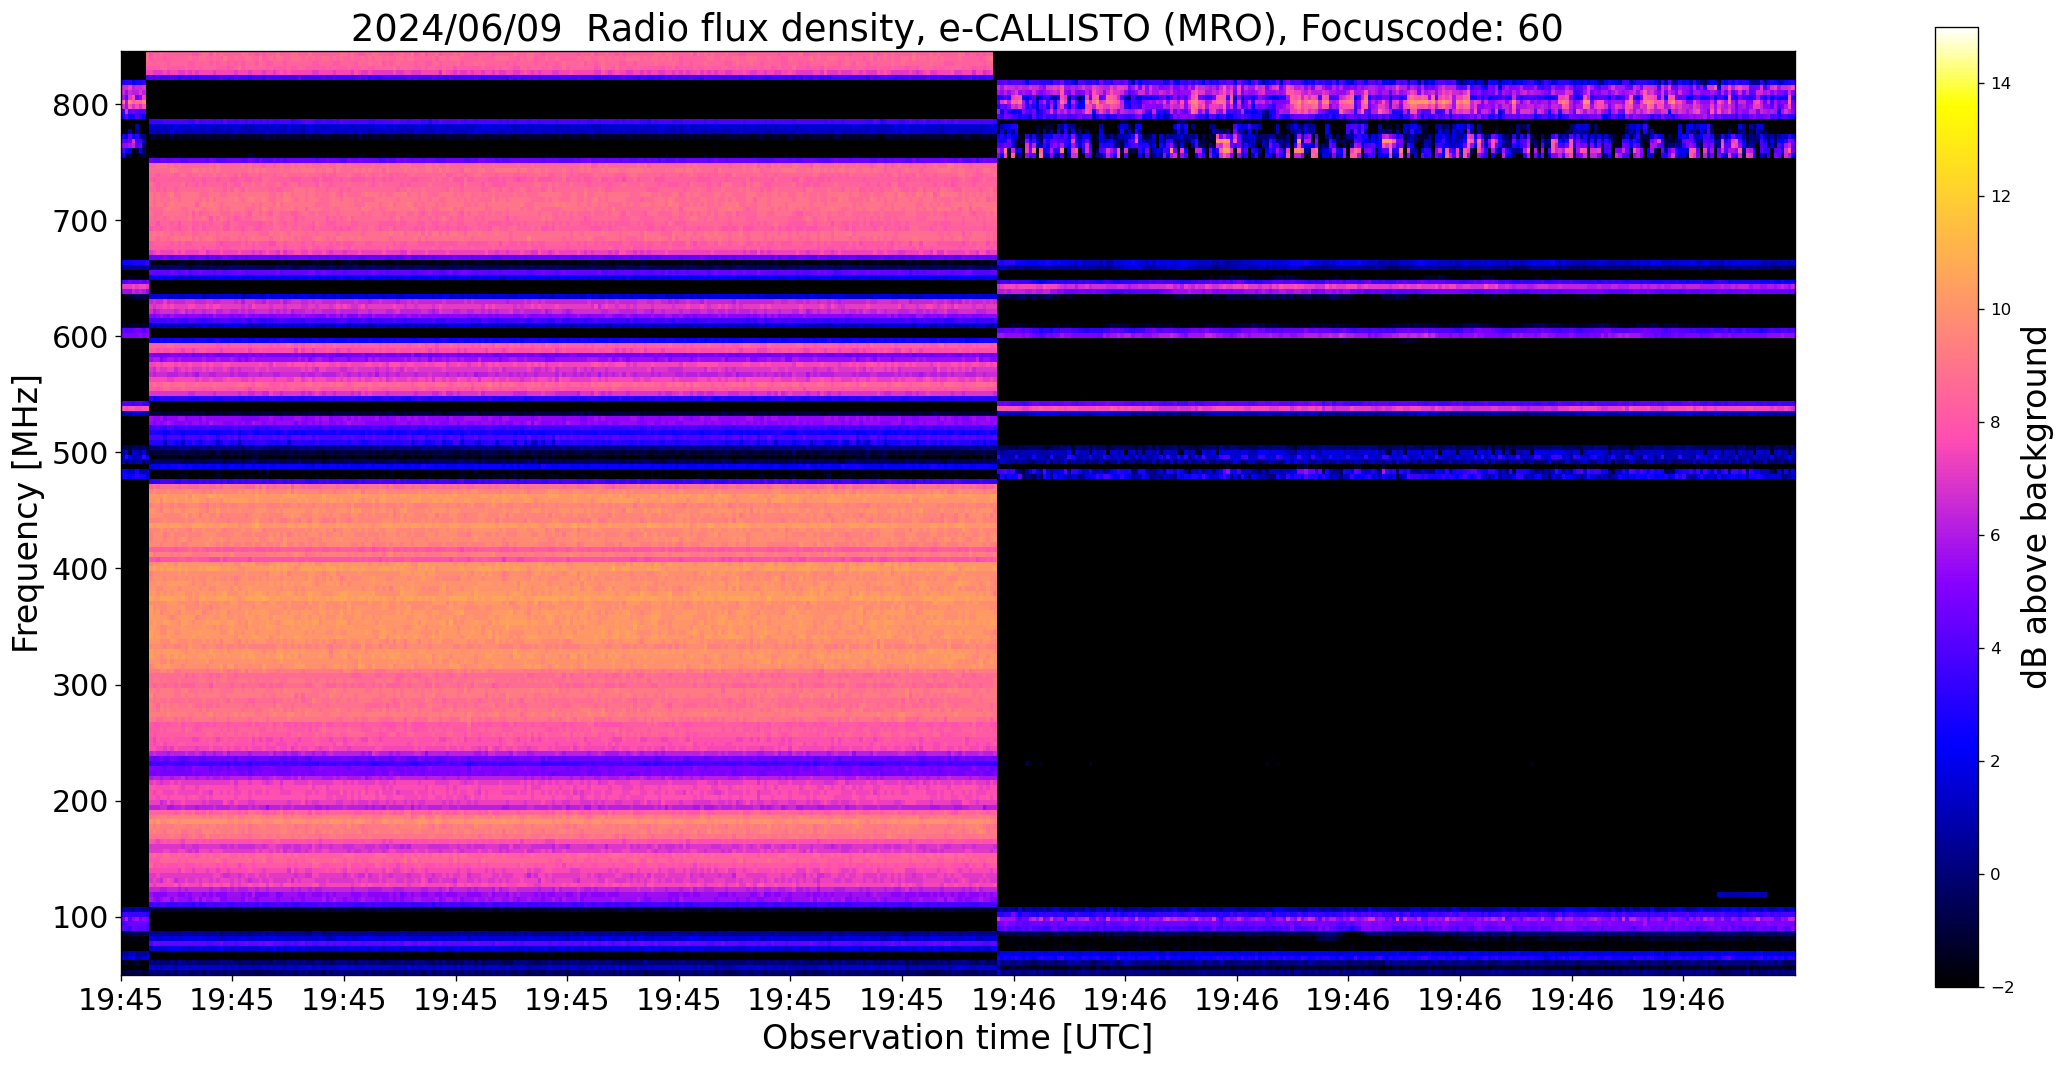Click the 12 colorbar tick label
Image resolution: width=2066 pixels, height=1067 pixels.
tap(2001, 197)
